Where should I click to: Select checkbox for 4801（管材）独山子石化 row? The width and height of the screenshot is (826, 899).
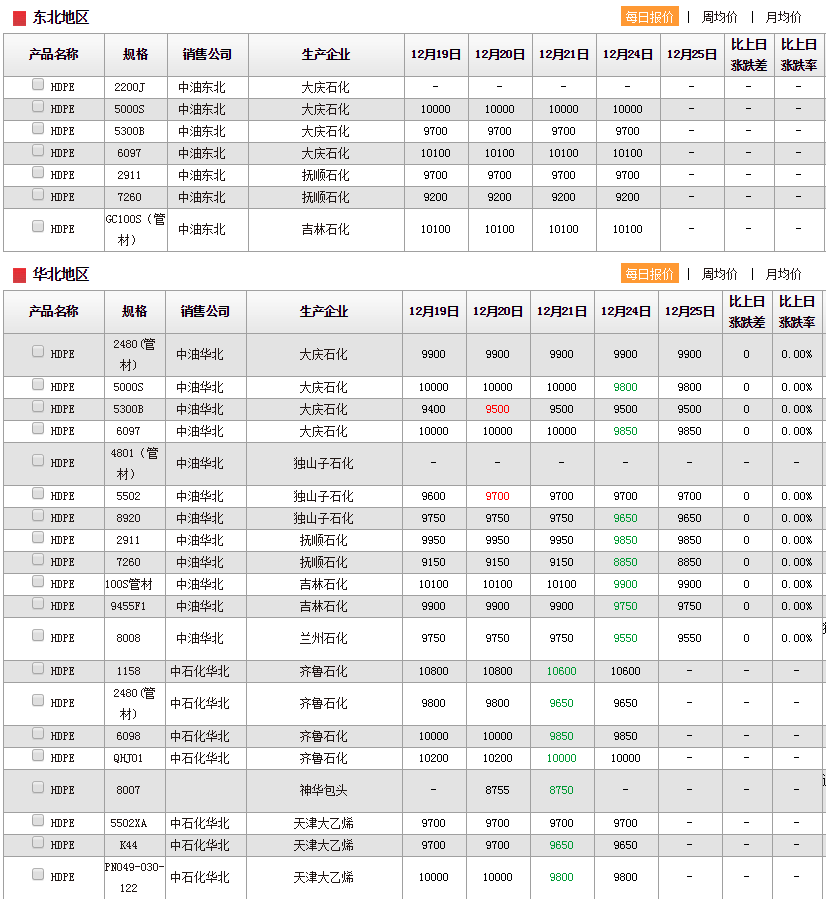click(x=38, y=460)
